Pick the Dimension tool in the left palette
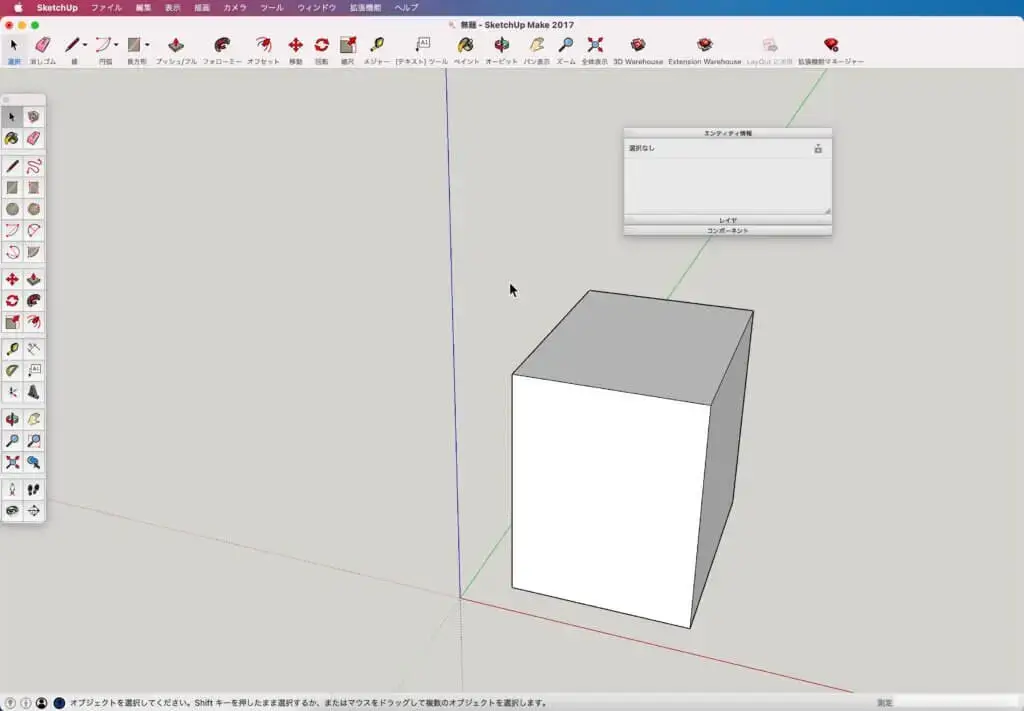 pyautogui.click(x=33, y=349)
